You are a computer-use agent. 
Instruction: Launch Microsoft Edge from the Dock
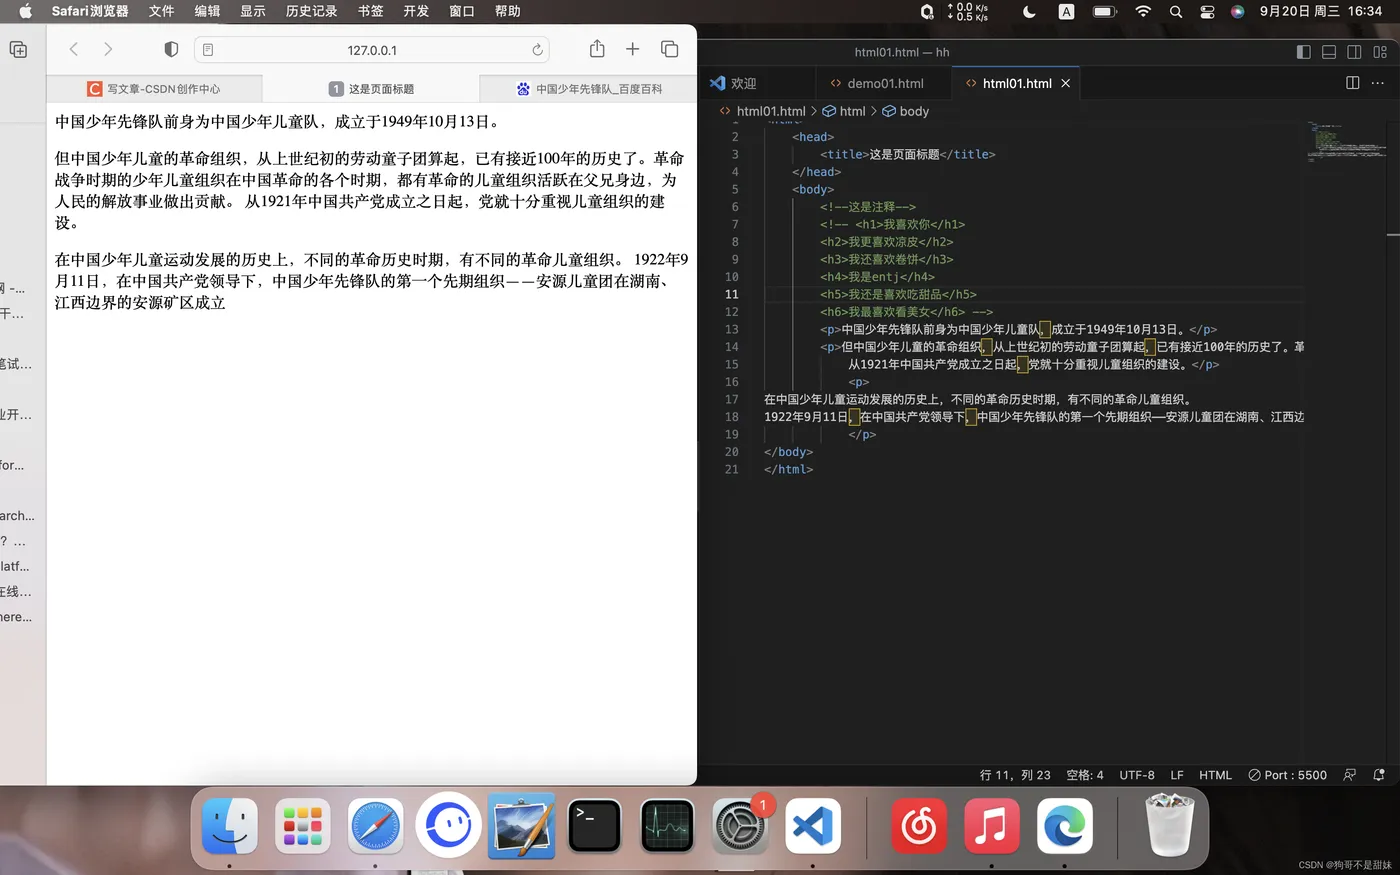click(1064, 827)
